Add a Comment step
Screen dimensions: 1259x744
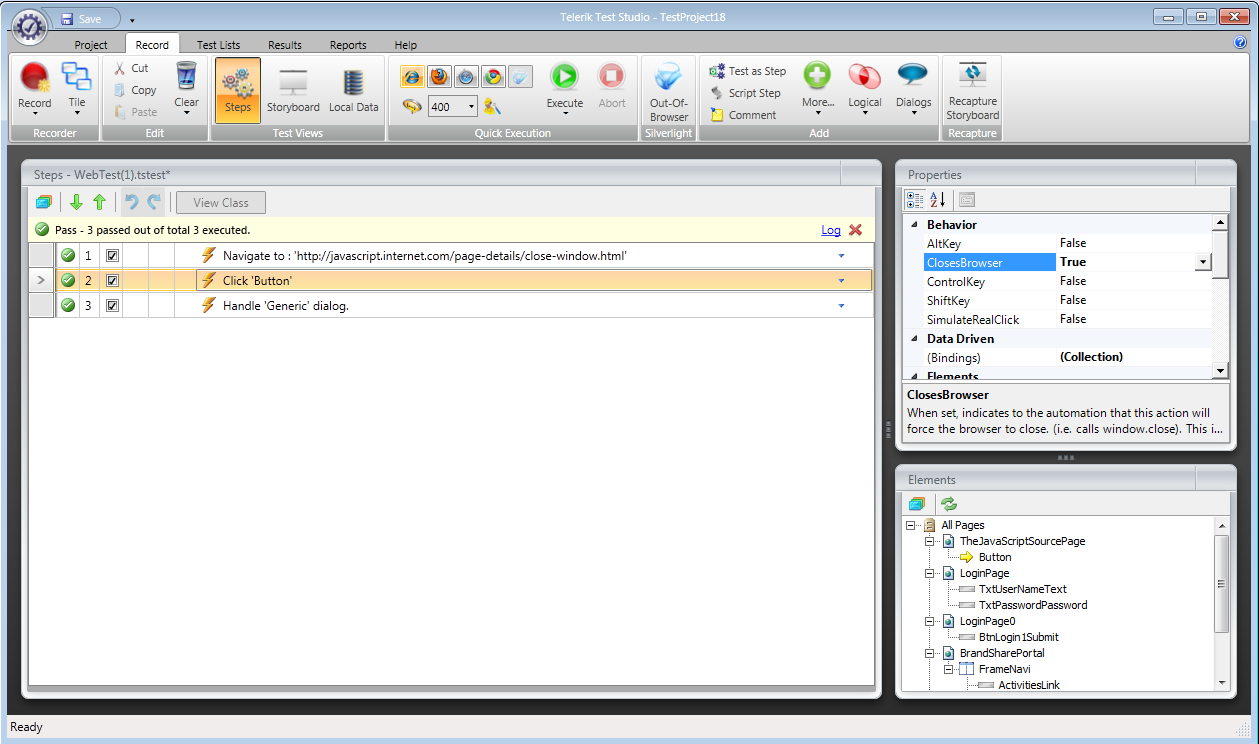(x=743, y=115)
